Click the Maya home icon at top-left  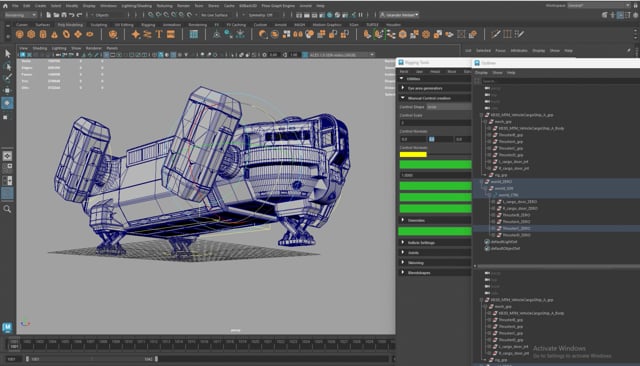5,6
